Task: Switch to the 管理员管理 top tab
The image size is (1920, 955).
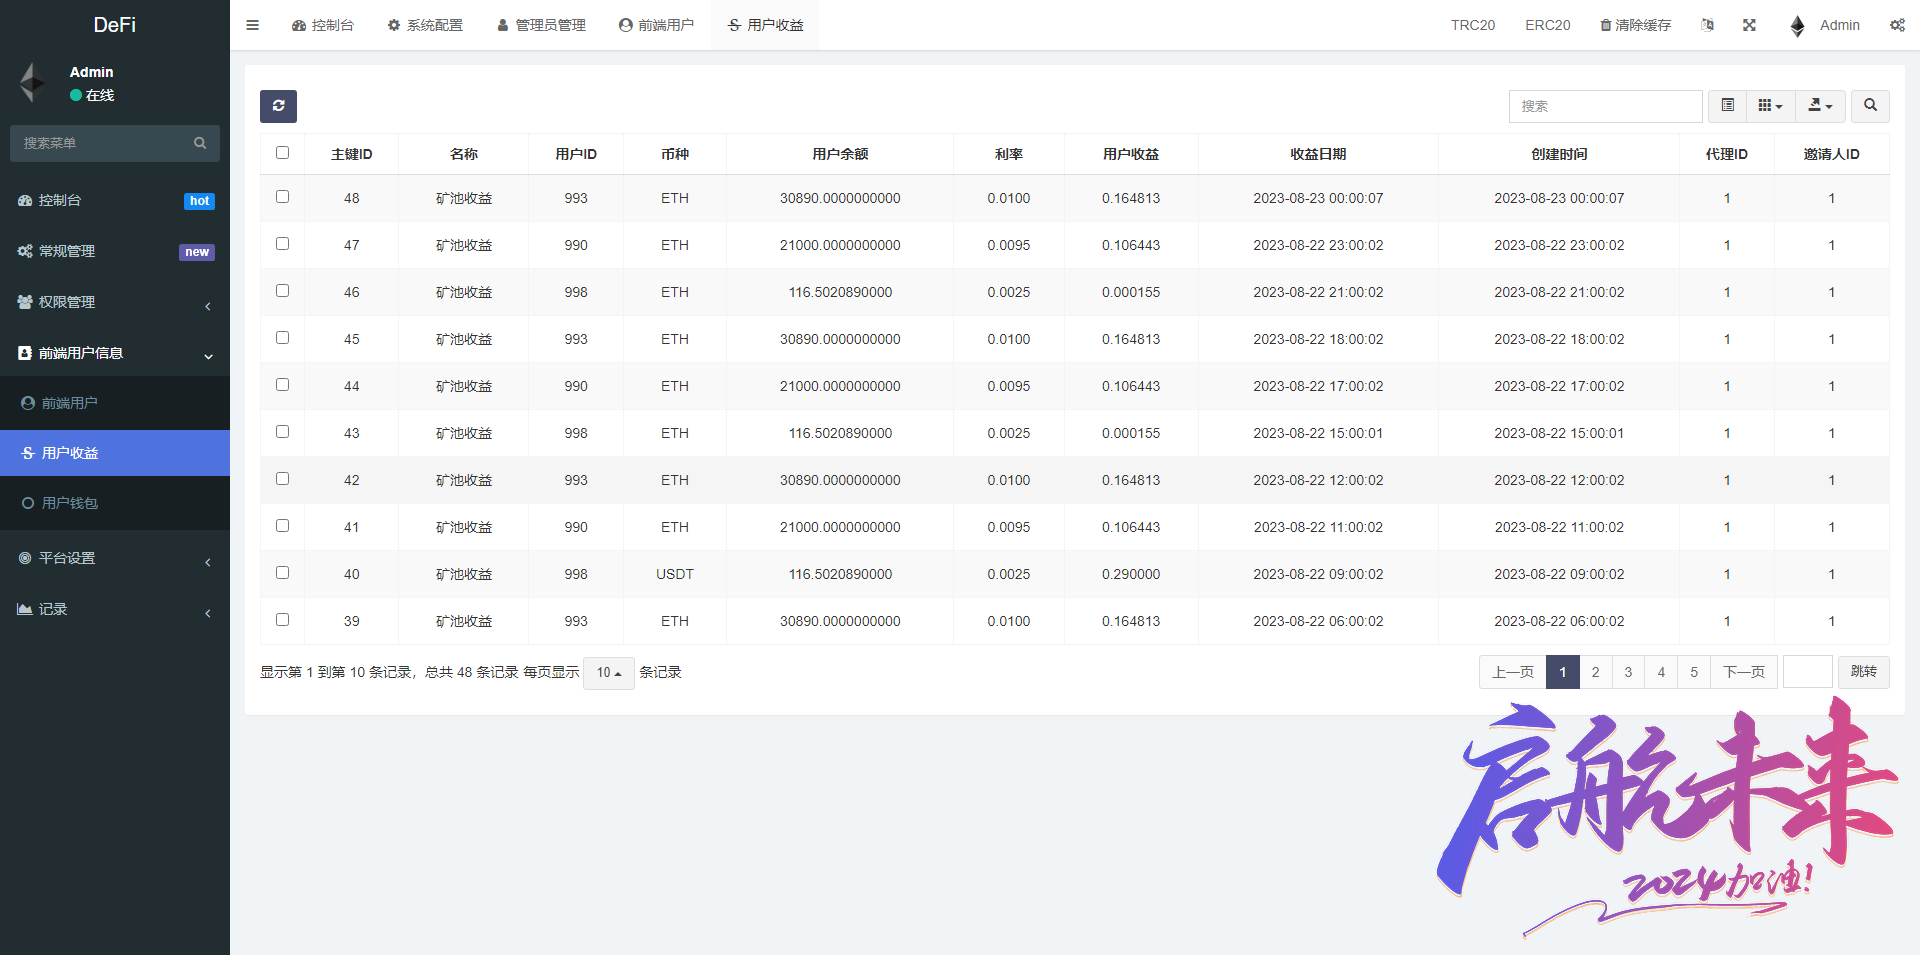Action: 541,25
